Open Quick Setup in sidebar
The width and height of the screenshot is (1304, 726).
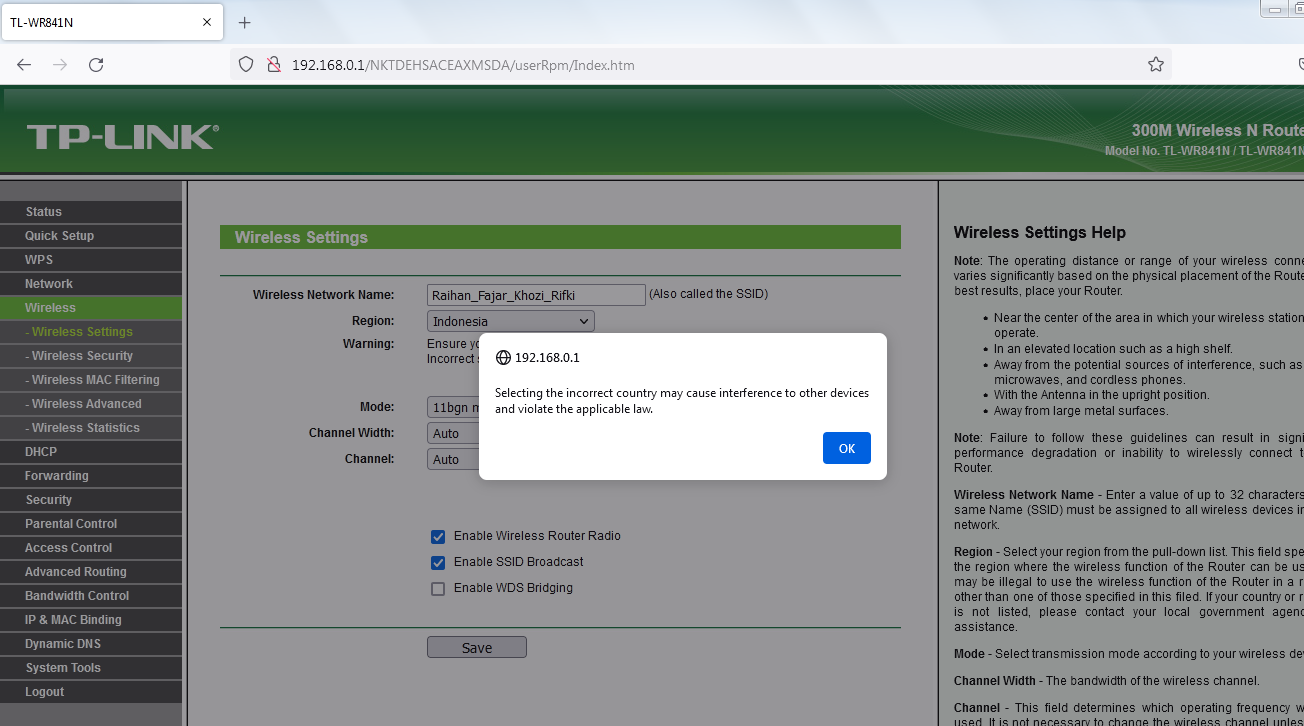coord(91,236)
